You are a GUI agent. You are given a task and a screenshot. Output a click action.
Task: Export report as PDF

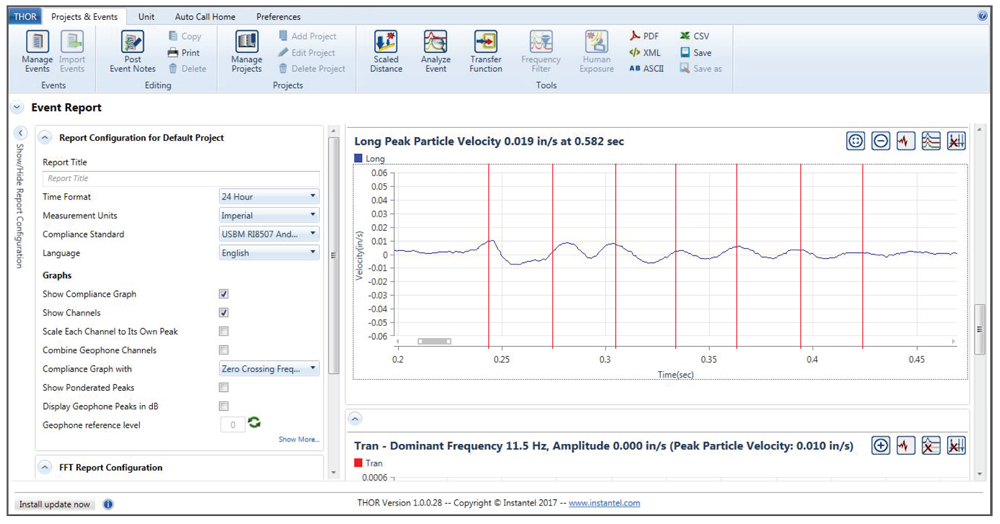click(x=644, y=36)
